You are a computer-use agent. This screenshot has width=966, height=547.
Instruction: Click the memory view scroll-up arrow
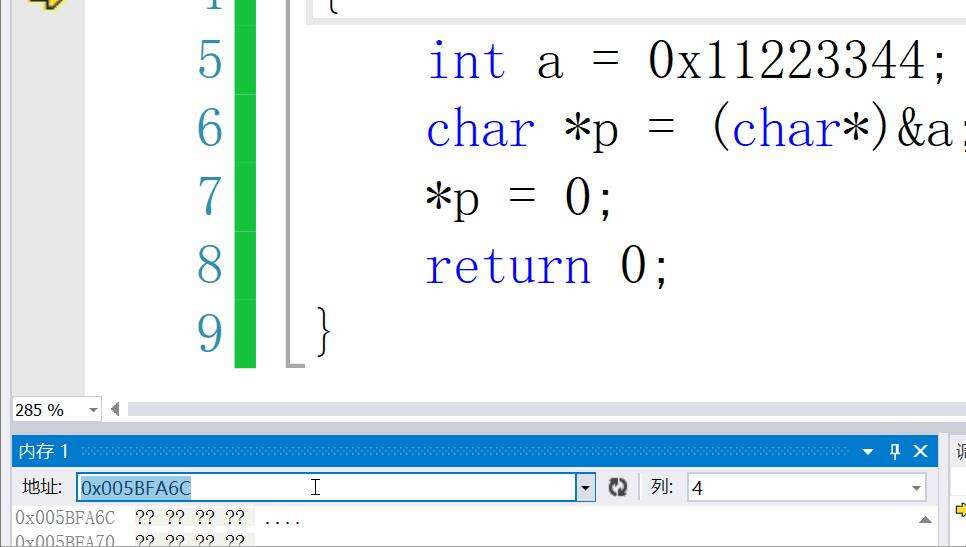925,519
